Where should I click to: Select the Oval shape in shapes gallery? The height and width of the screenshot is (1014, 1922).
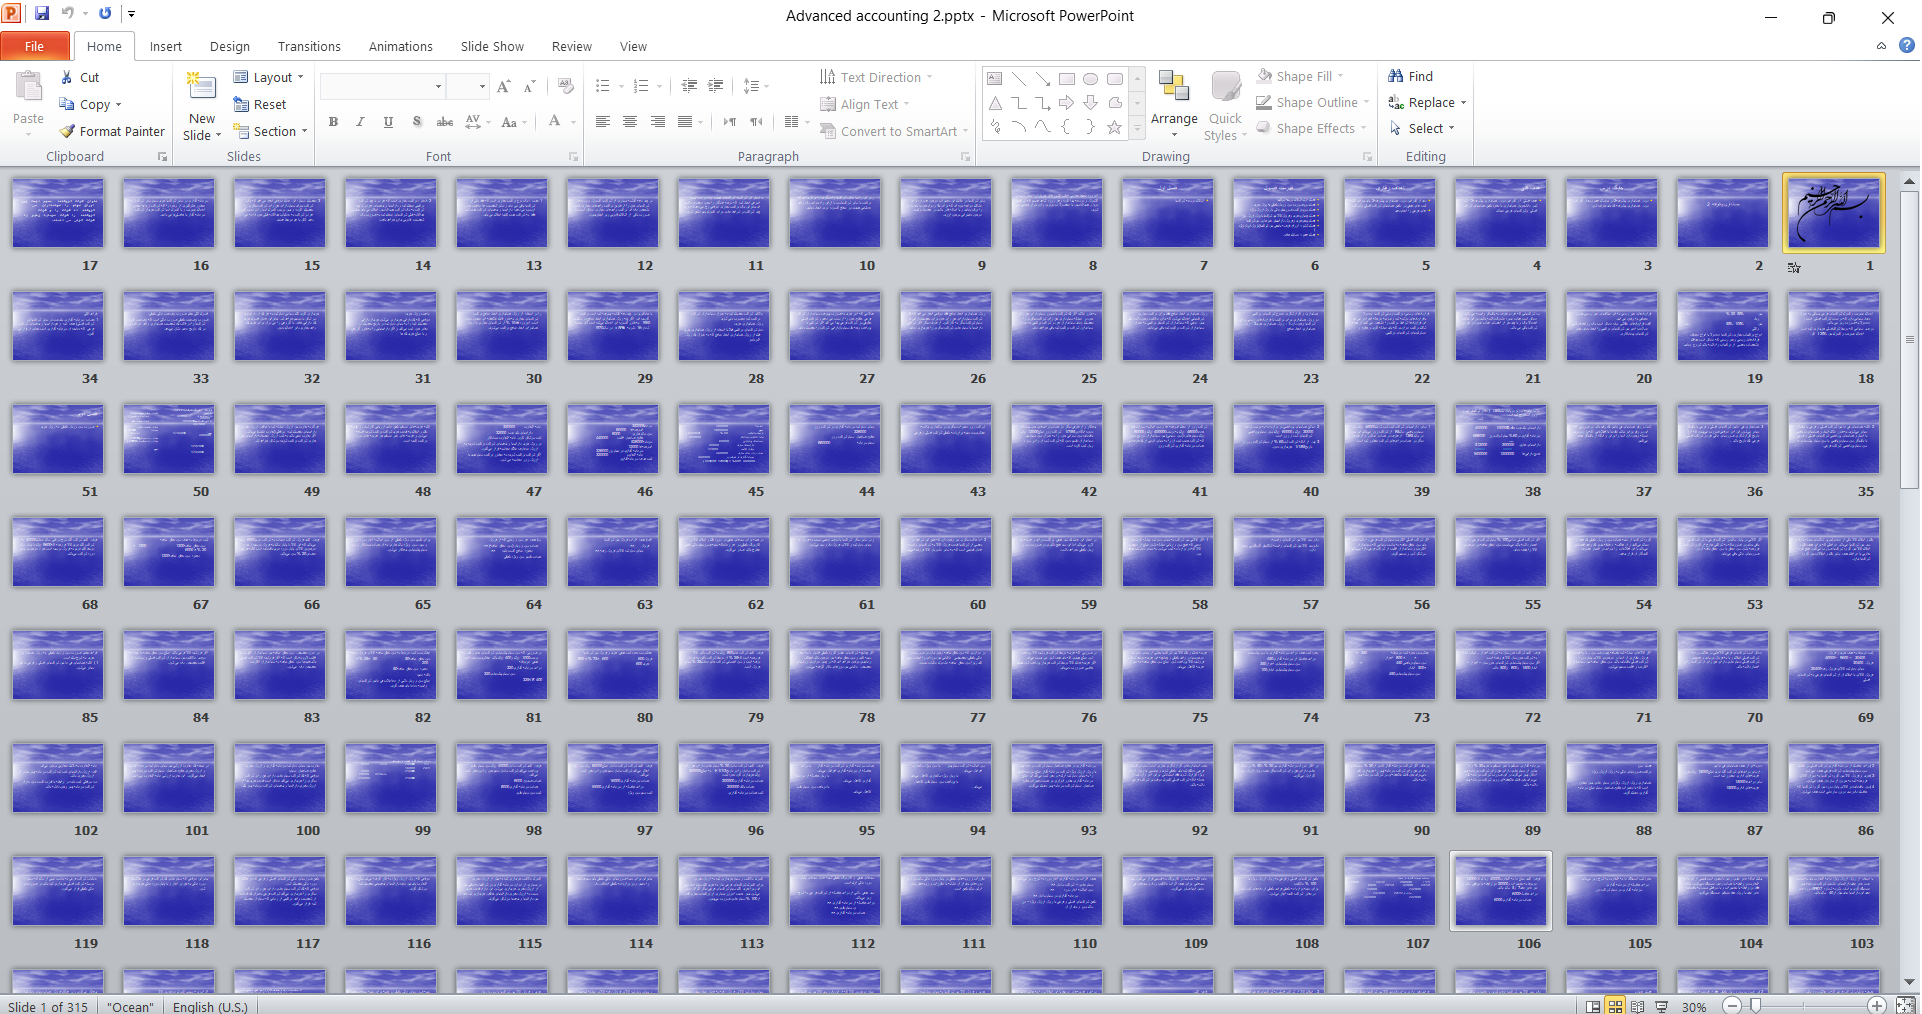[1091, 79]
